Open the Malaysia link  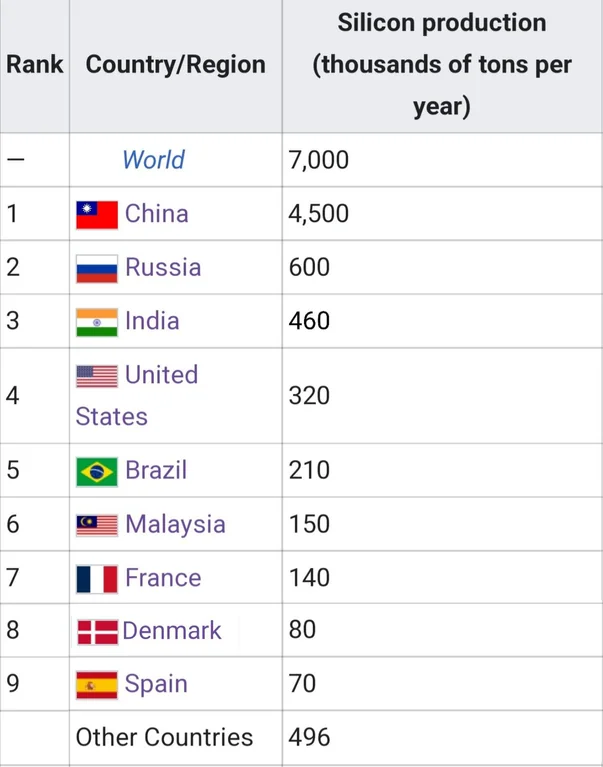(175, 525)
